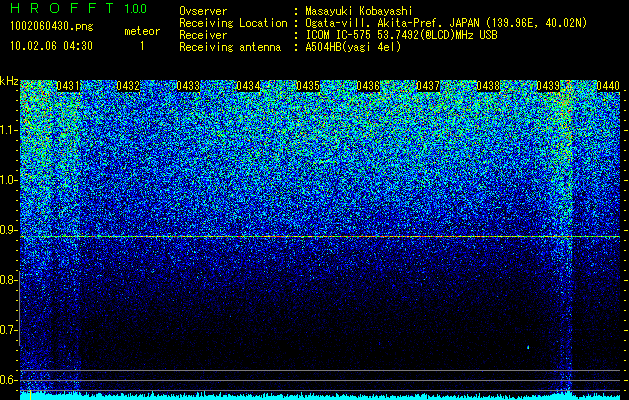Click the 1.1 frequency axis label

(8, 130)
